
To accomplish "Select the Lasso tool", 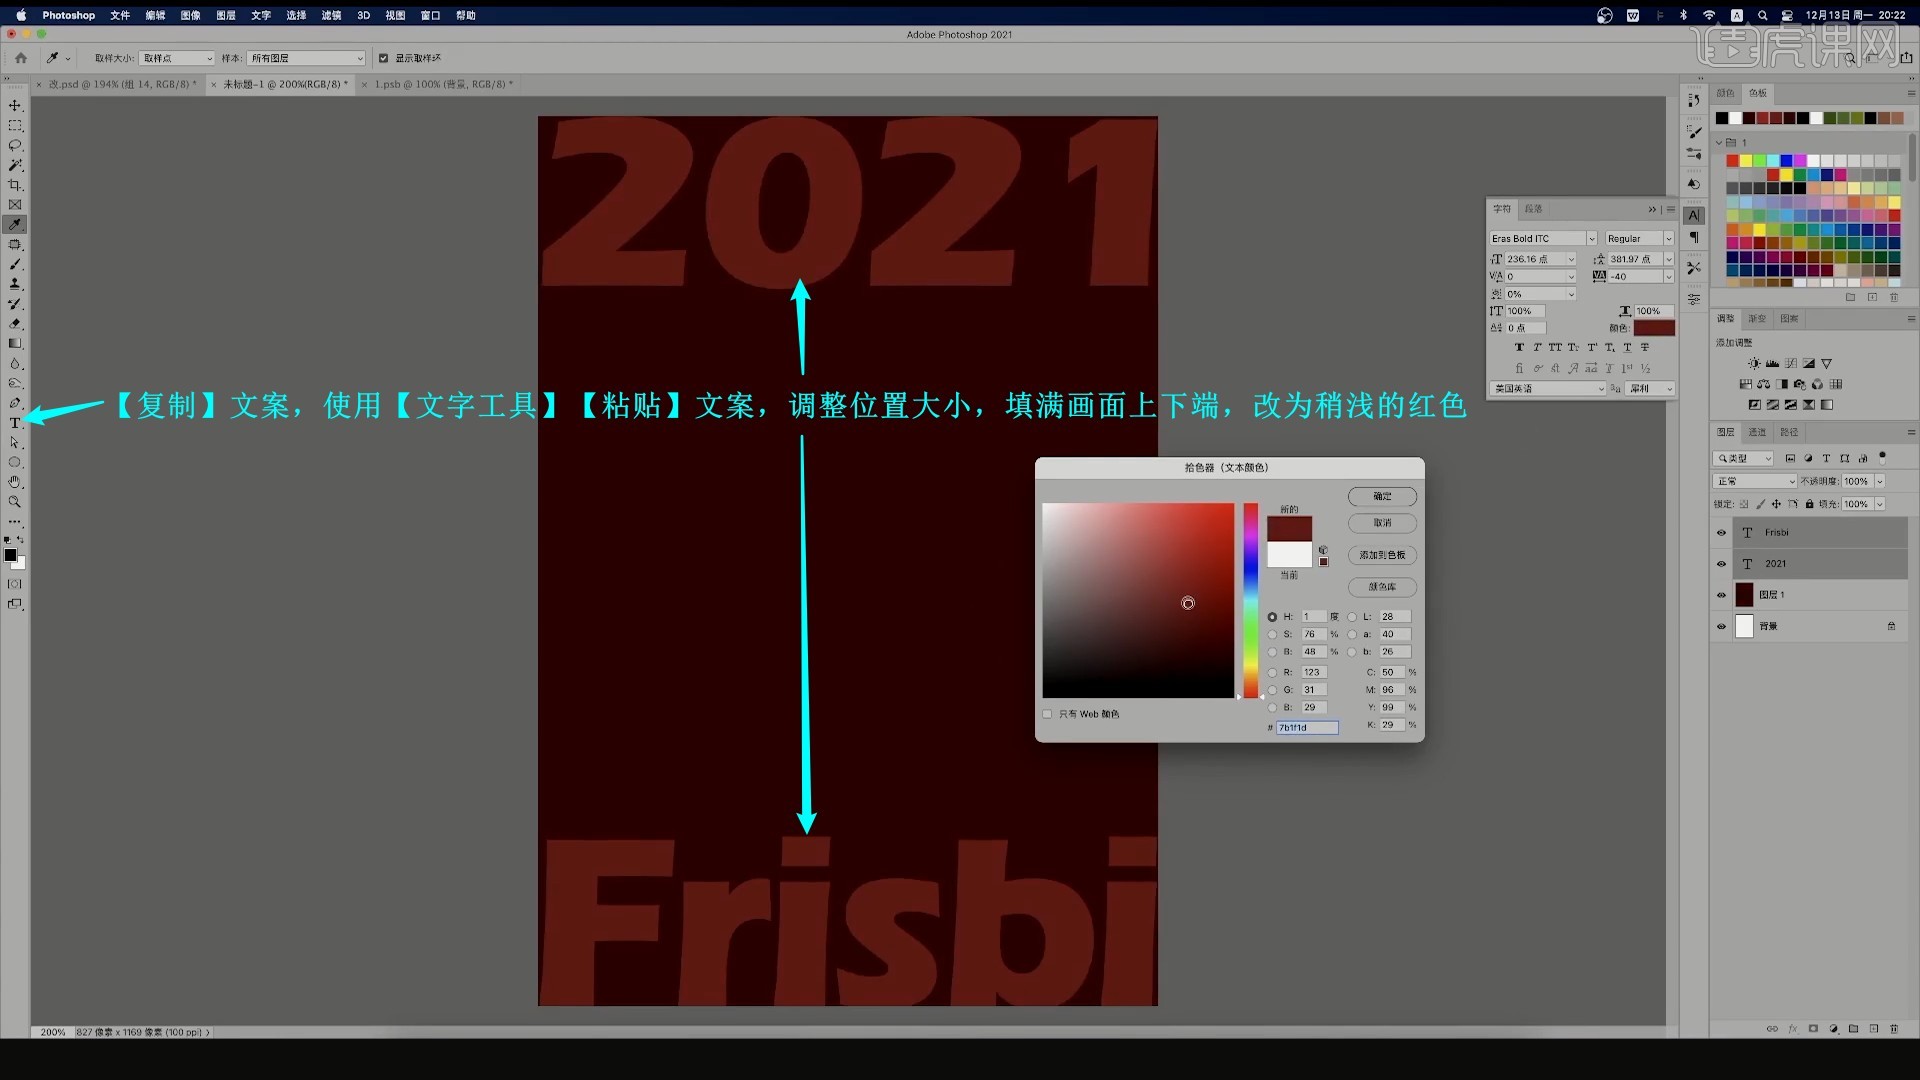I will tap(15, 146).
